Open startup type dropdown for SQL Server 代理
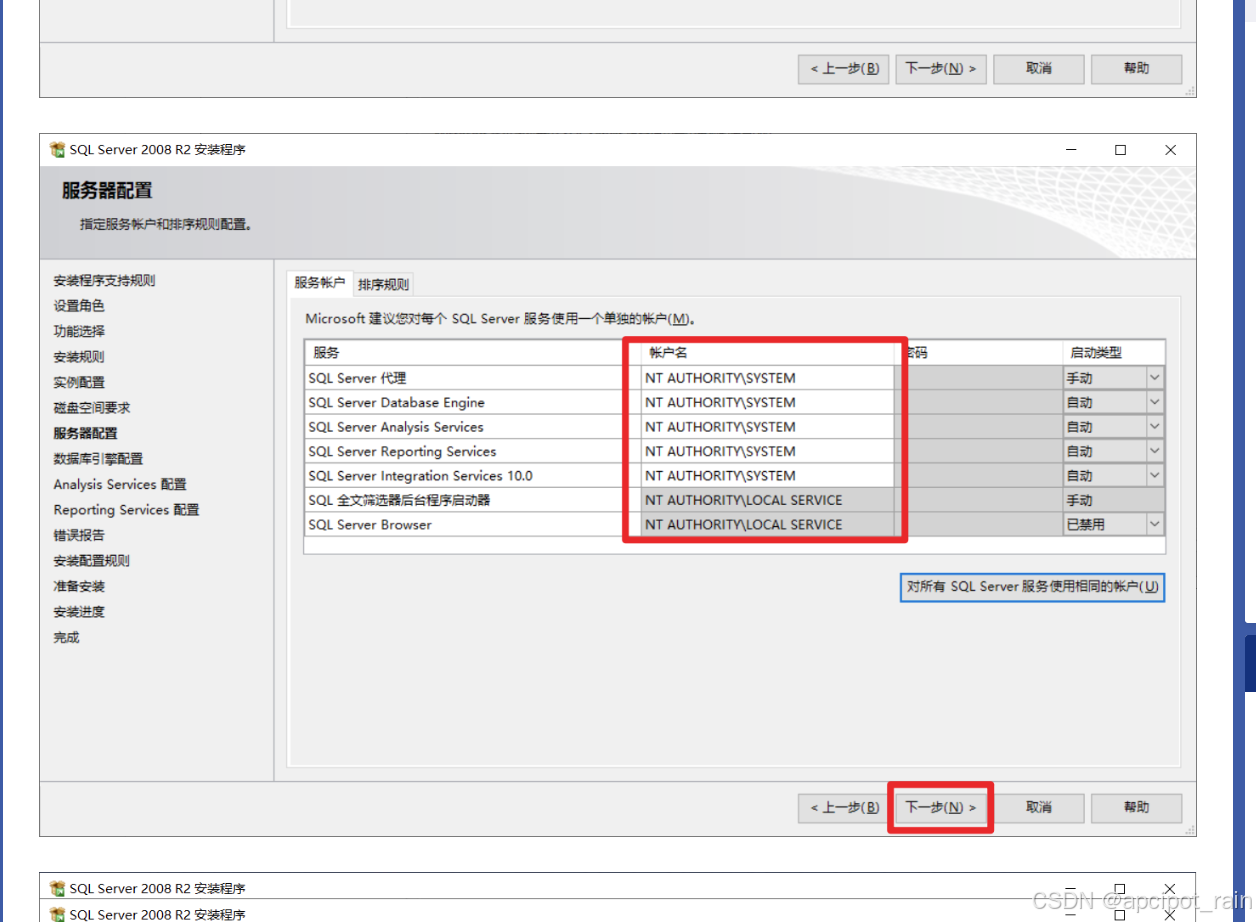Screen dimensions: 1256x922 [1155, 378]
